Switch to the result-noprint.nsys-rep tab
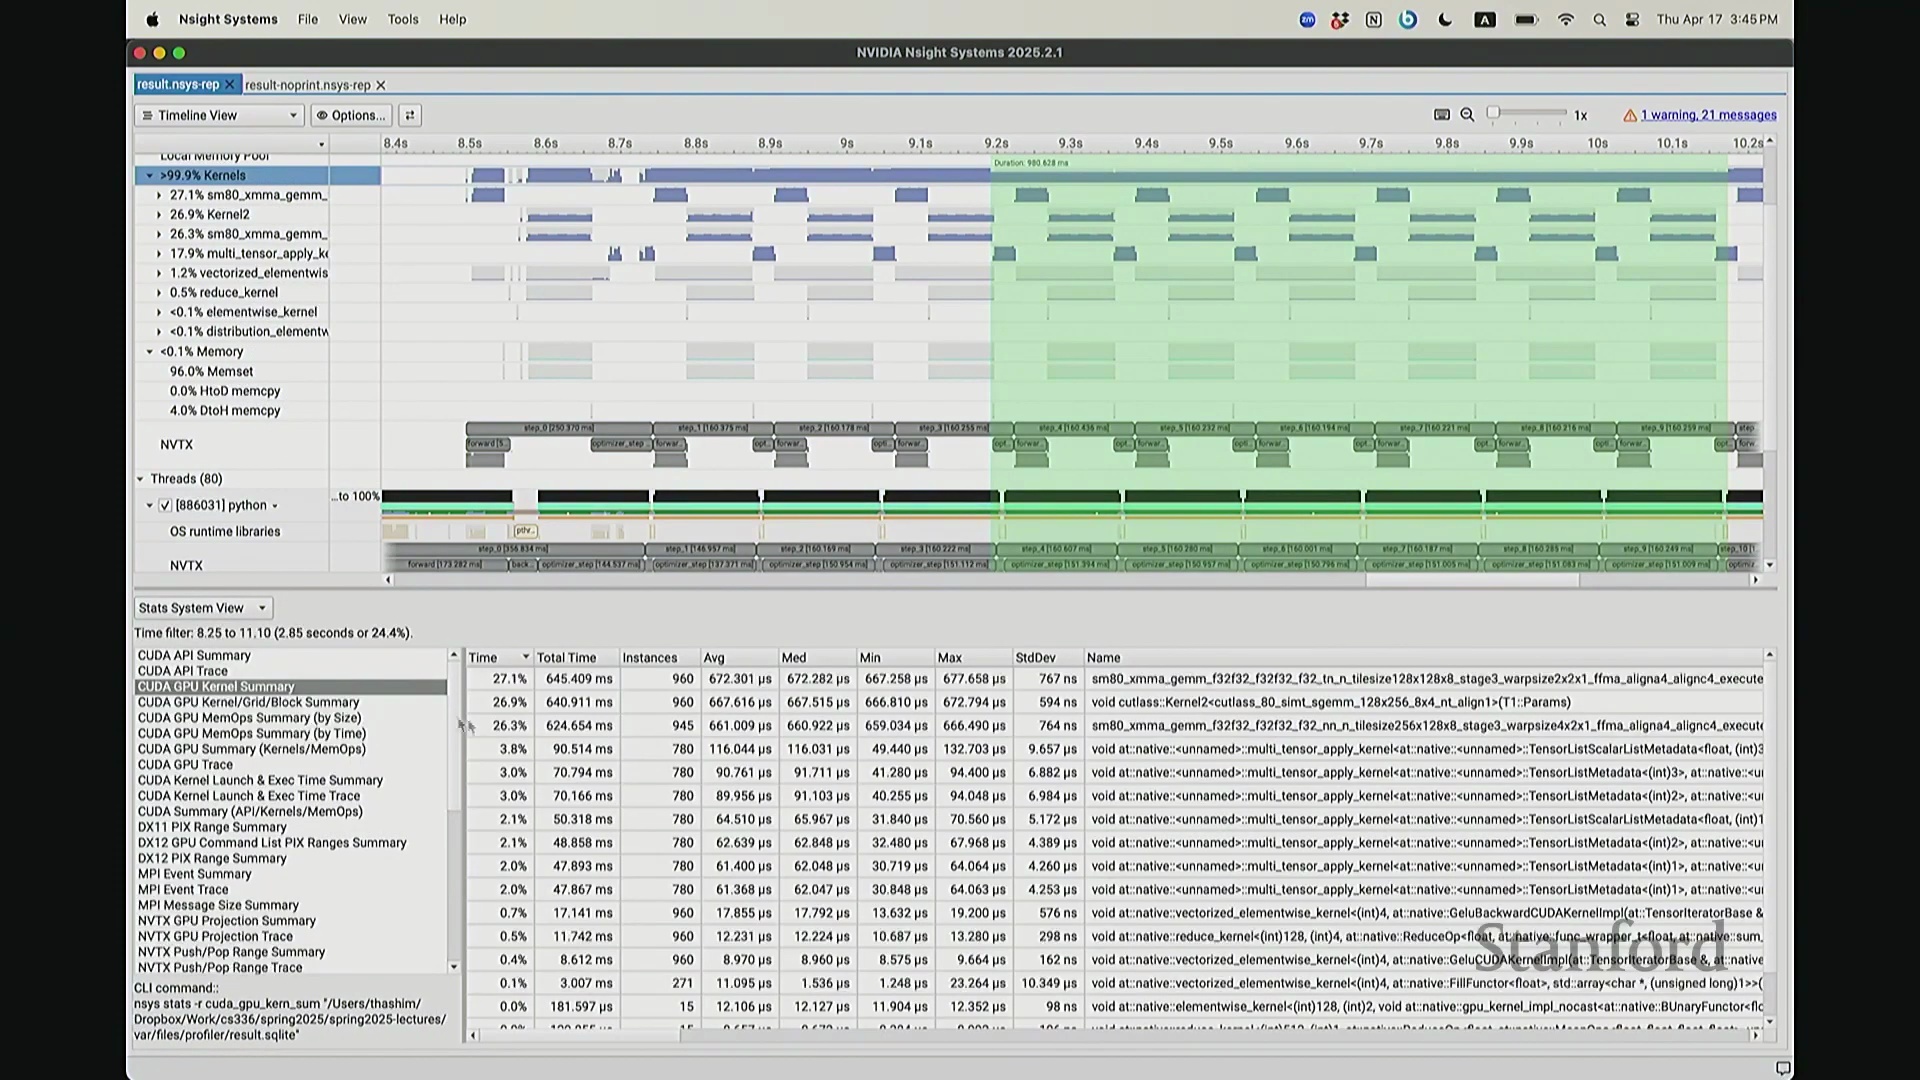Screen dimensions: 1920x1080 pos(307,86)
